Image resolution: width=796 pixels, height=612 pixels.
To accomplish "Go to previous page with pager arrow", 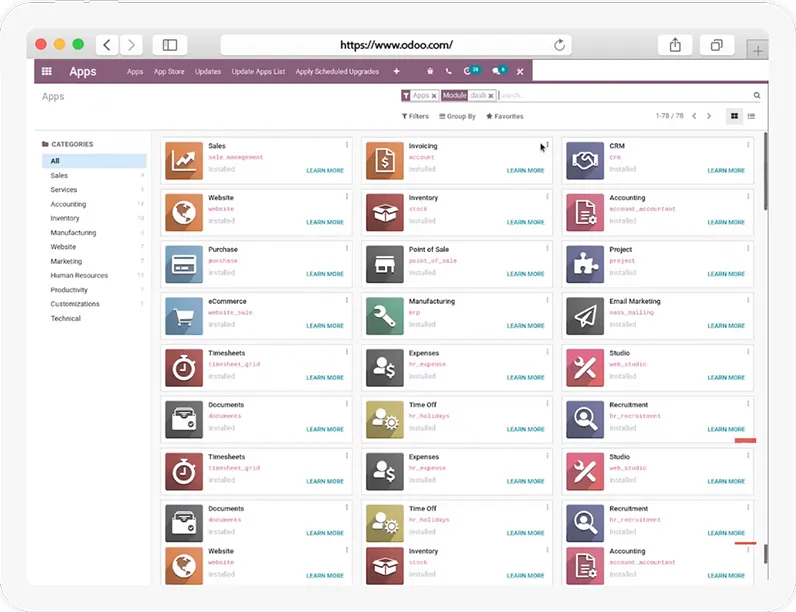I will pos(694,116).
